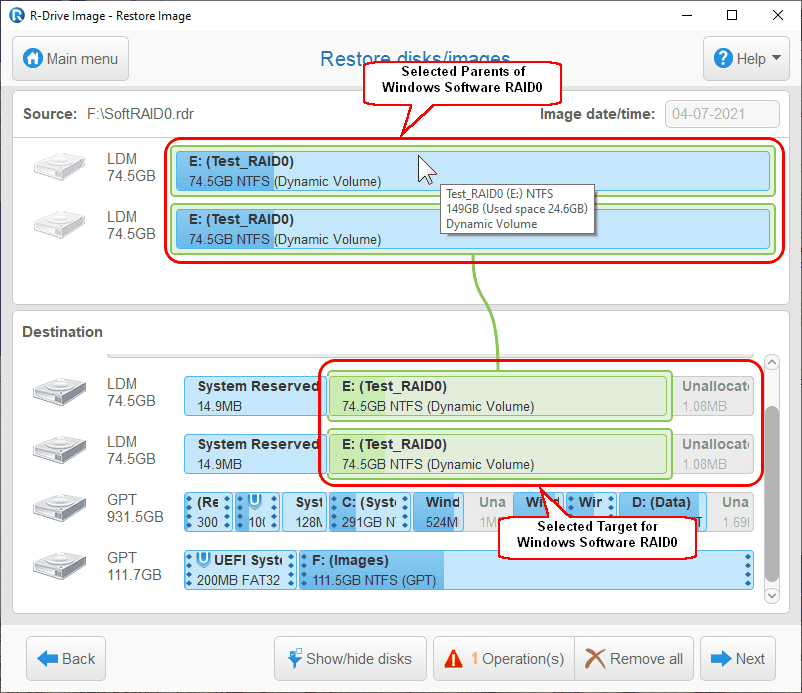The height and width of the screenshot is (693, 802).
Task: Click the GPT 931.5GB destination disk icon
Action: pyautogui.click(x=59, y=507)
